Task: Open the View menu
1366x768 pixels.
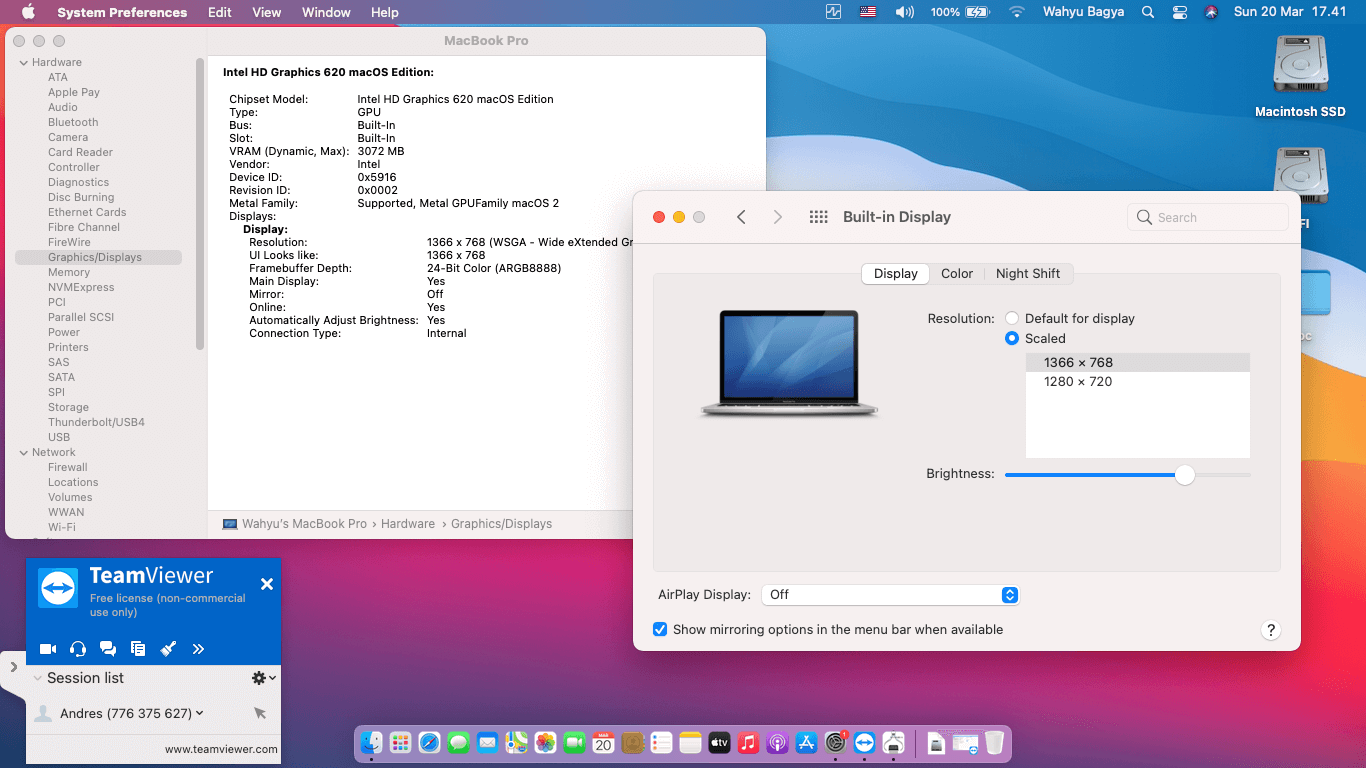Action: click(x=267, y=12)
